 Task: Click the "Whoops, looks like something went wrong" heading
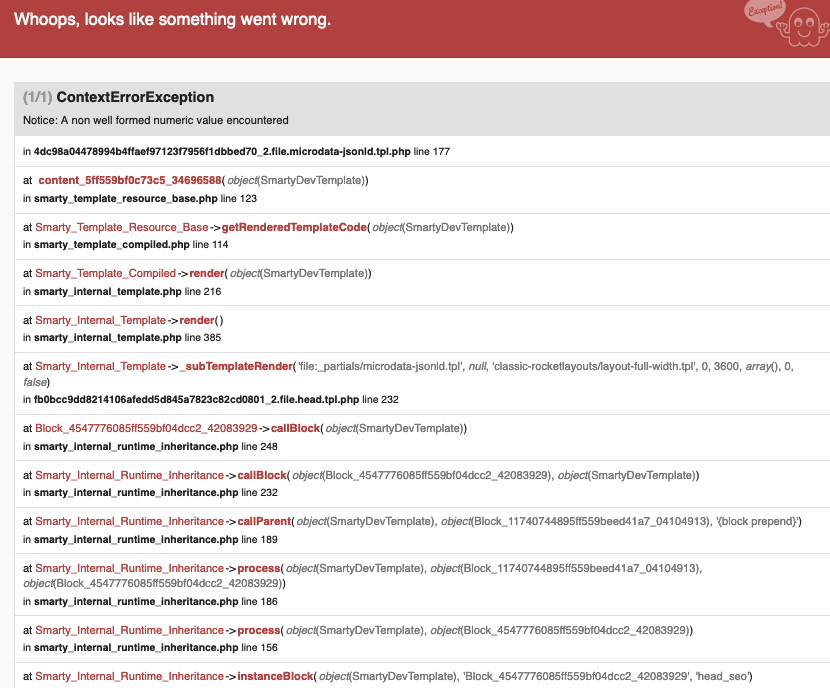tap(172, 20)
